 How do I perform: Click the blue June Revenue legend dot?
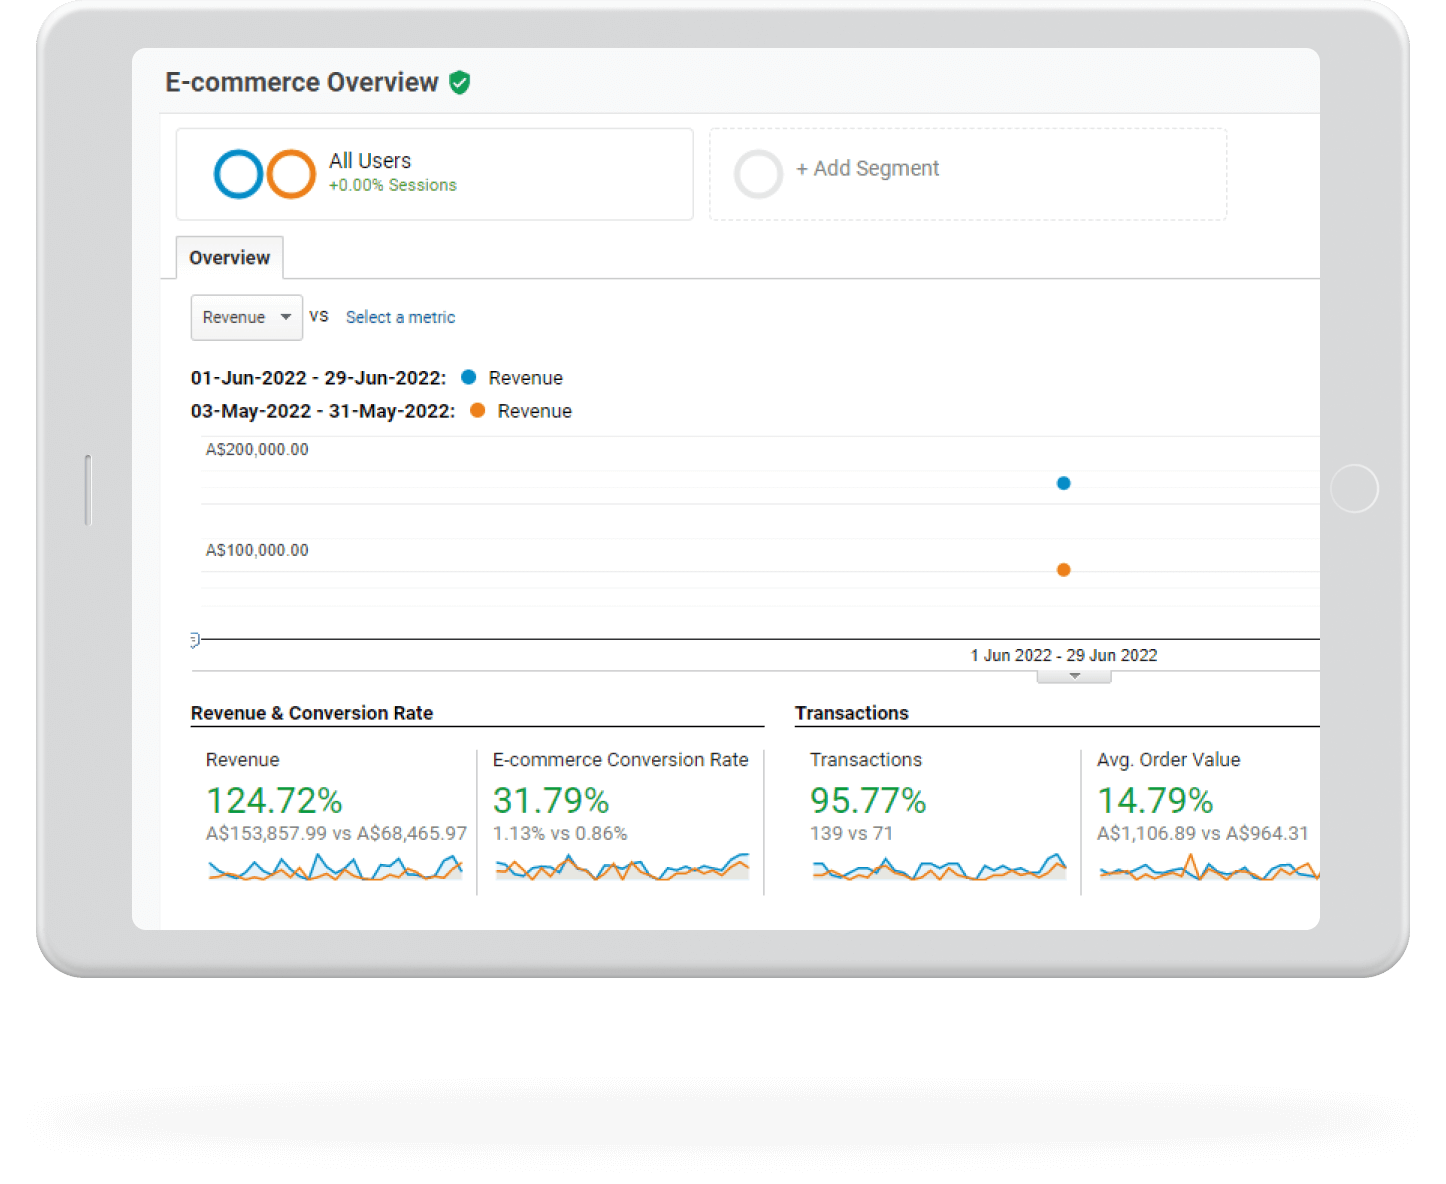(468, 378)
